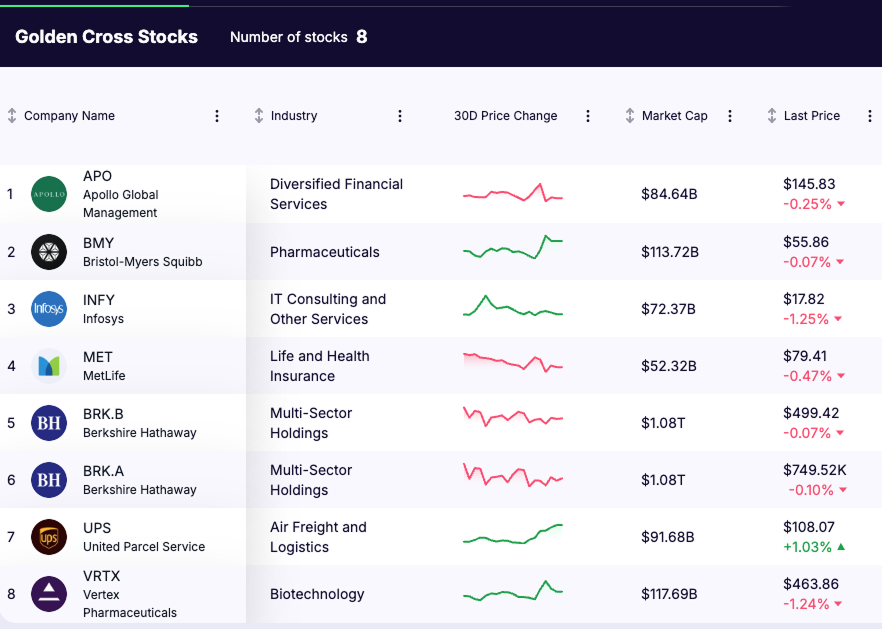Image resolution: width=882 pixels, height=629 pixels.
Task: Click the BRK.B ticker link
Action: click(104, 412)
